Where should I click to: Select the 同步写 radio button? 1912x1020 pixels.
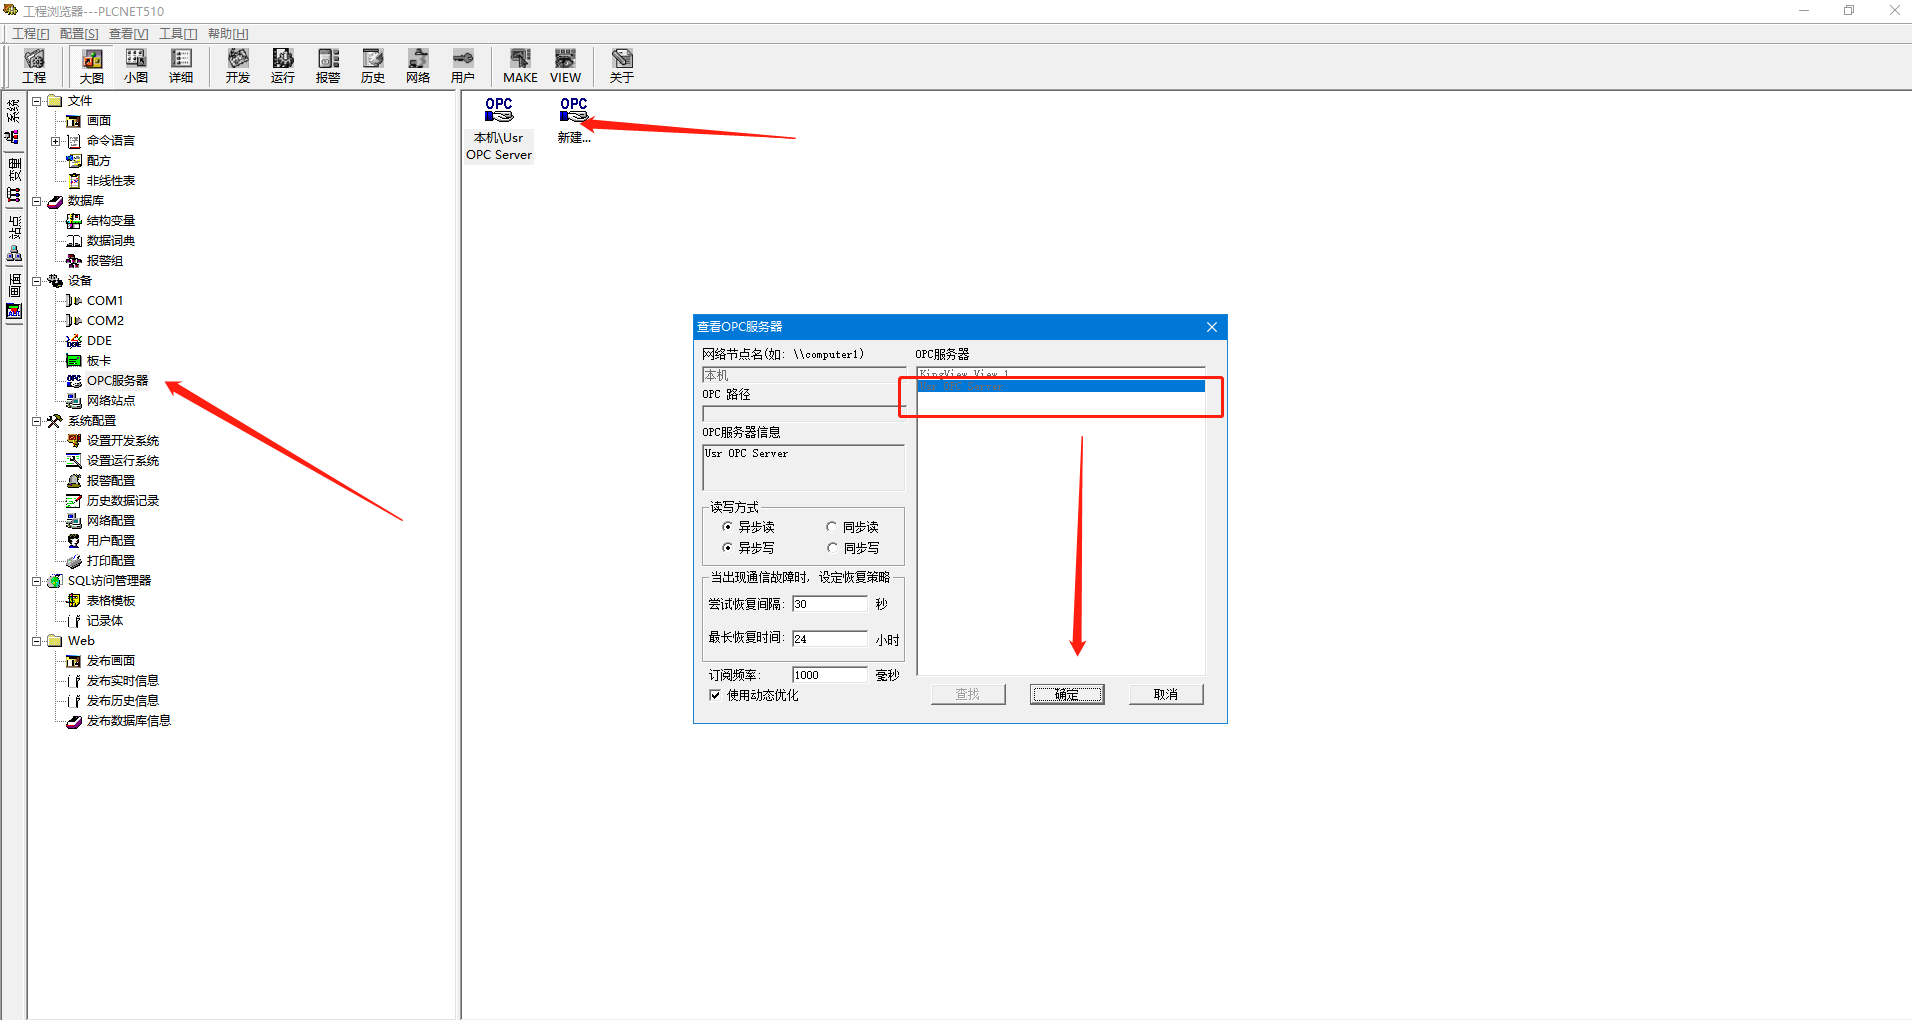[x=832, y=548]
